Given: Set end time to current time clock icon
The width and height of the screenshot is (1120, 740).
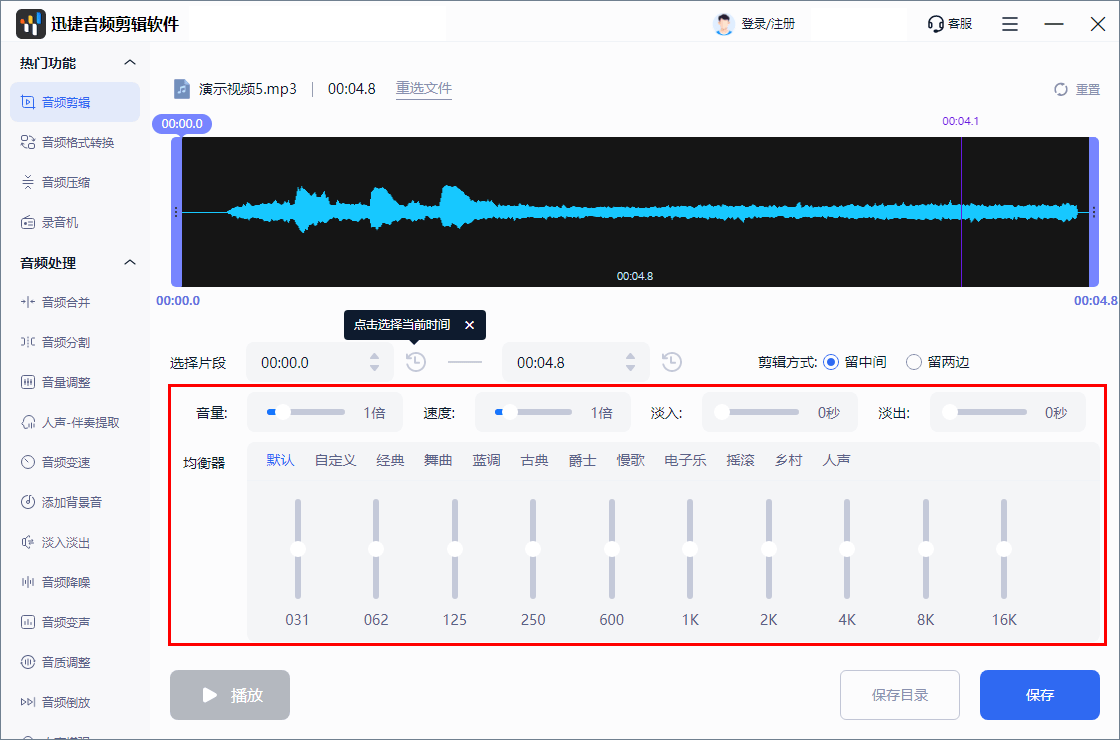Looking at the screenshot, I should 671,362.
